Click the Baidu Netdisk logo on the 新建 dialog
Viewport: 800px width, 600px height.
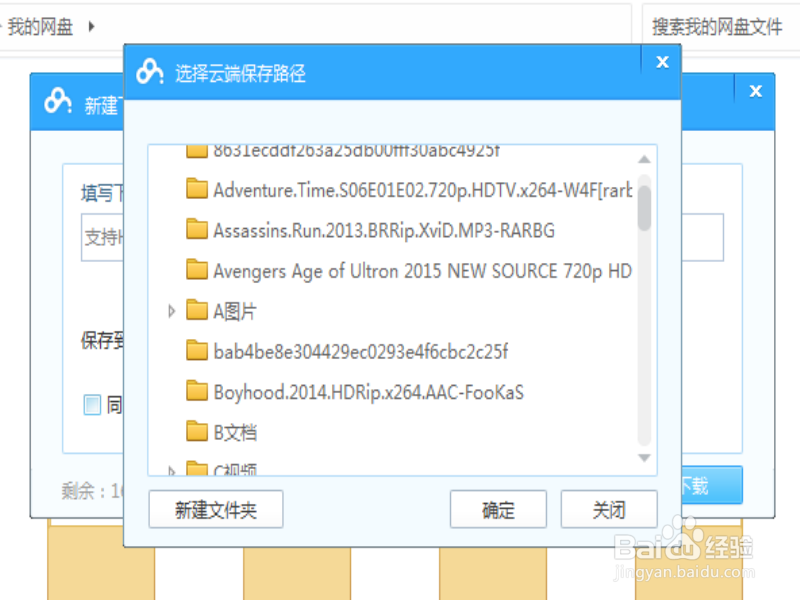coord(57,100)
